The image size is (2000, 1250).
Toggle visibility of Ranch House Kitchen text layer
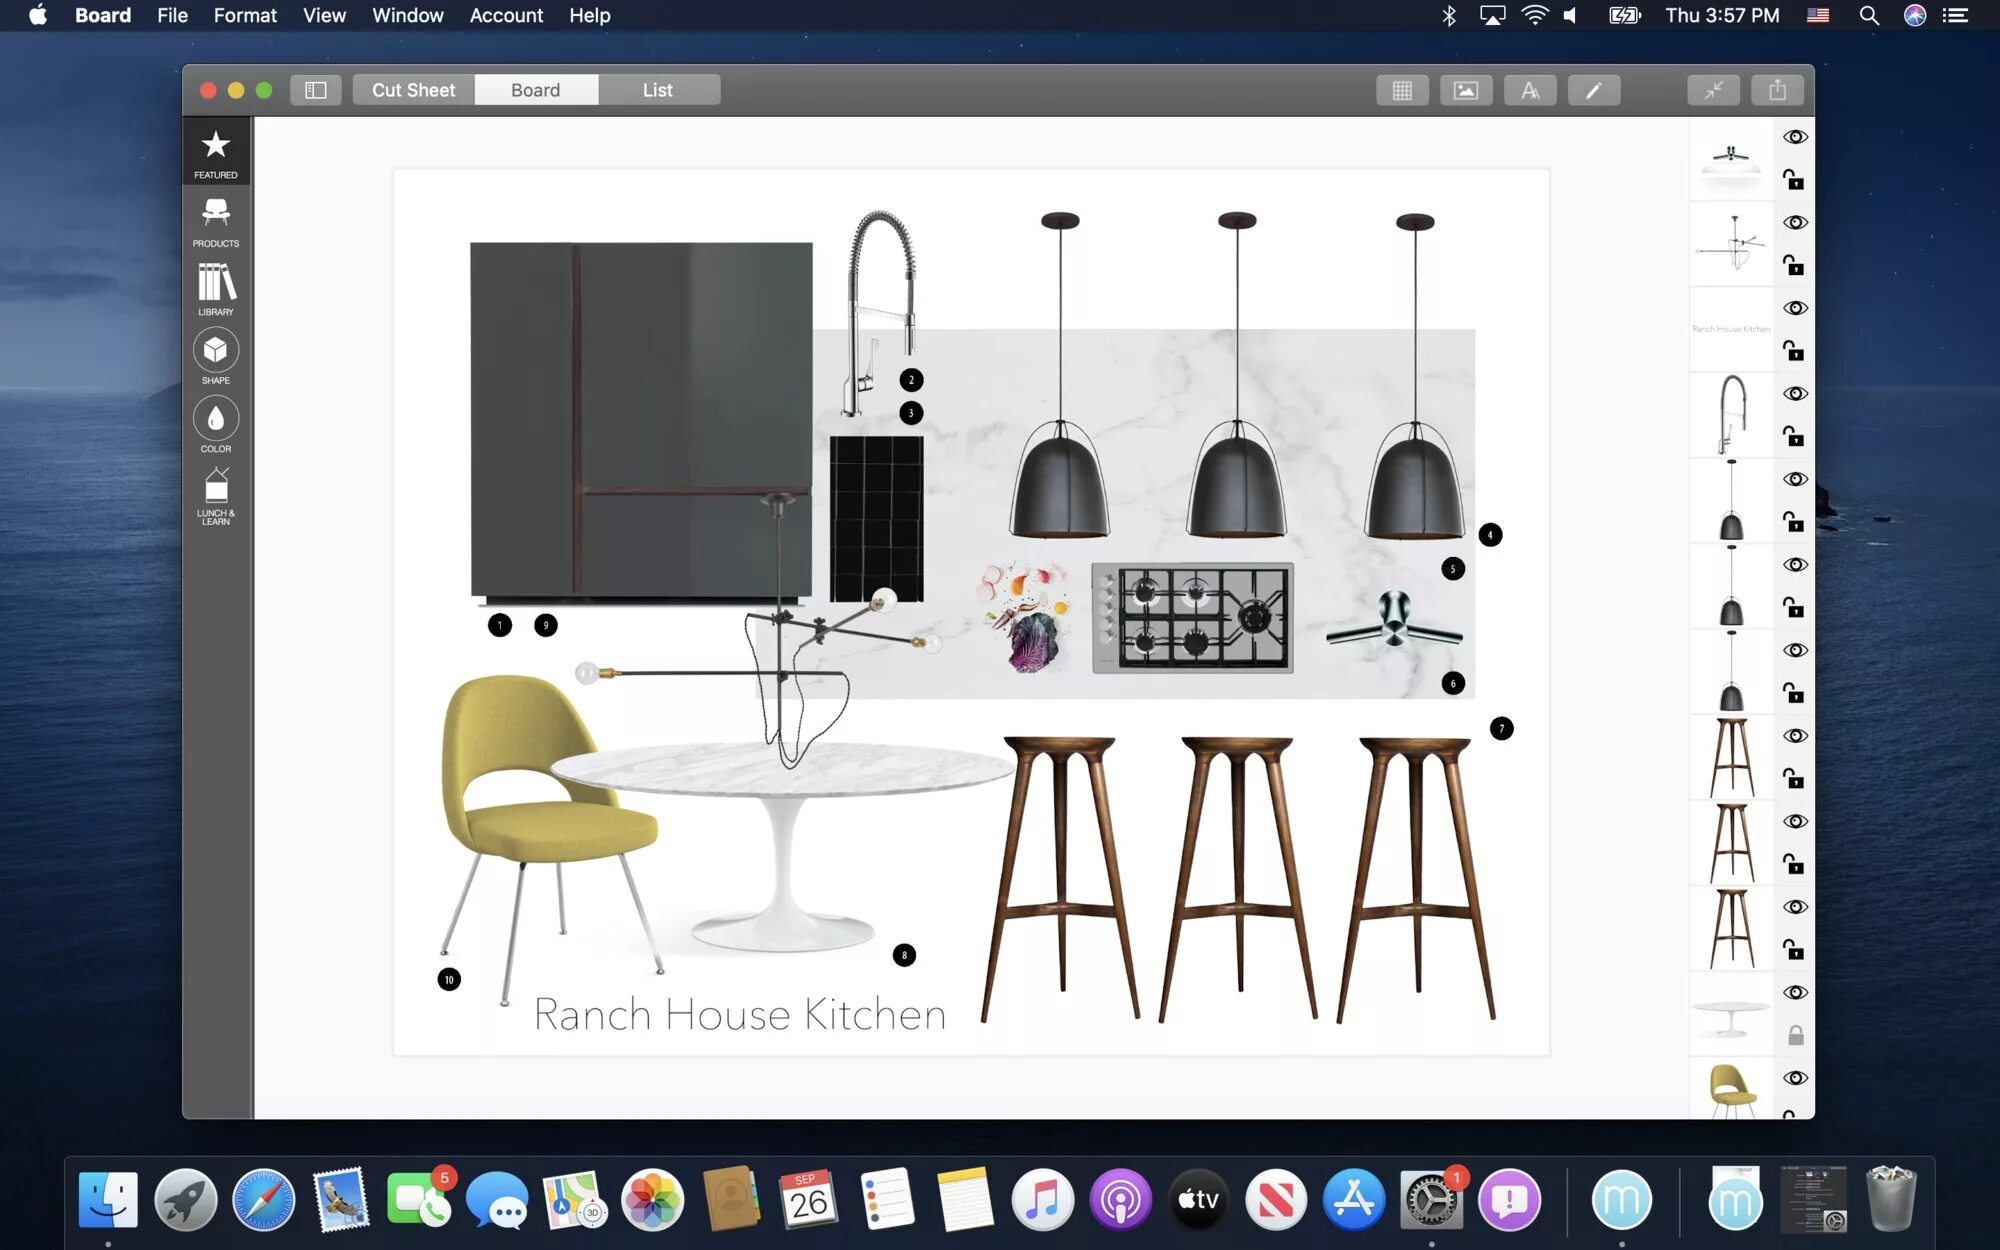click(x=1795, y=308)
